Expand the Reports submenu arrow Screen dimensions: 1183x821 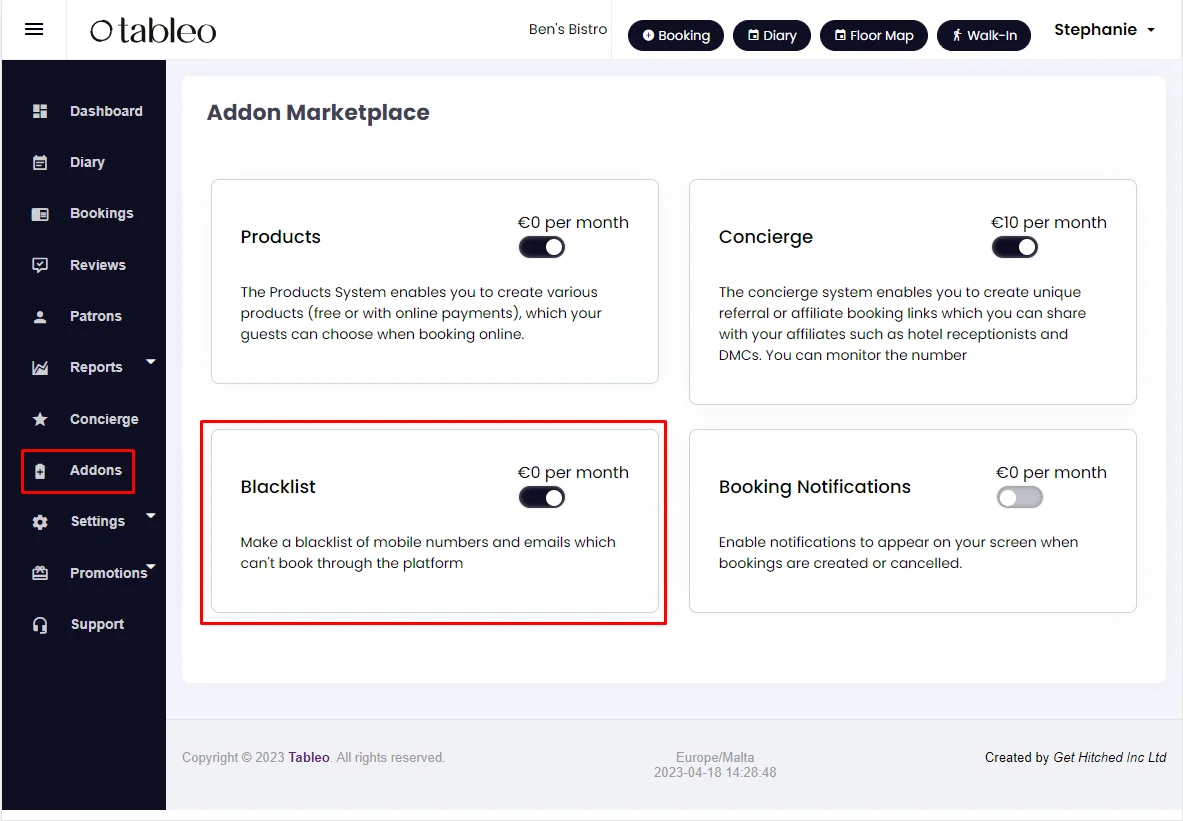(x=151, y=361)
